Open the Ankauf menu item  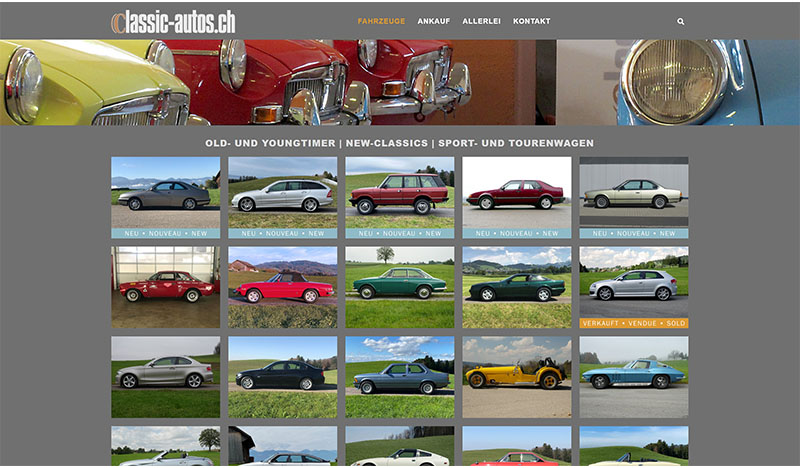pyautogui.click(x=434, y=21)
